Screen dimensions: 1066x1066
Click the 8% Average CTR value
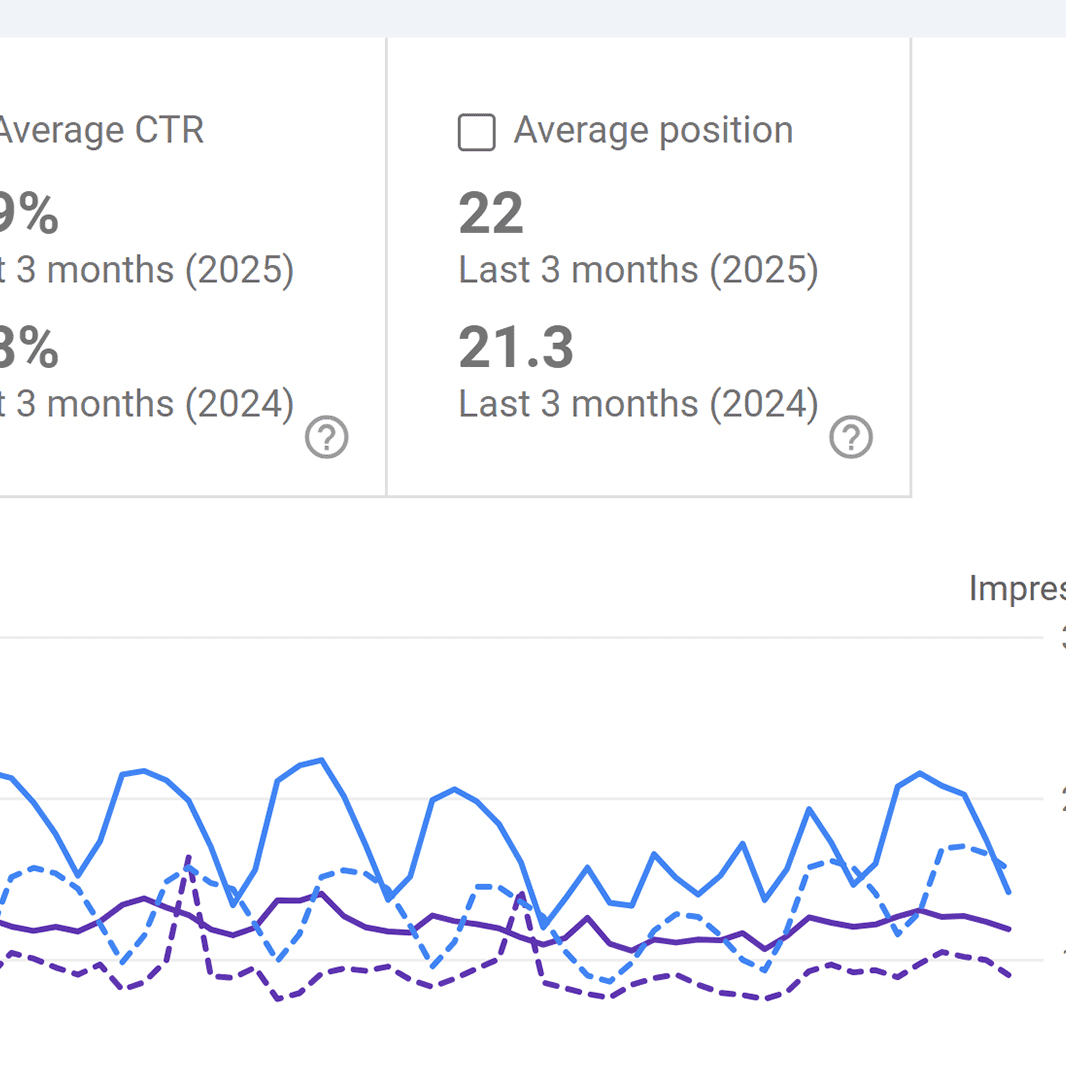click(x=28, y=348)
